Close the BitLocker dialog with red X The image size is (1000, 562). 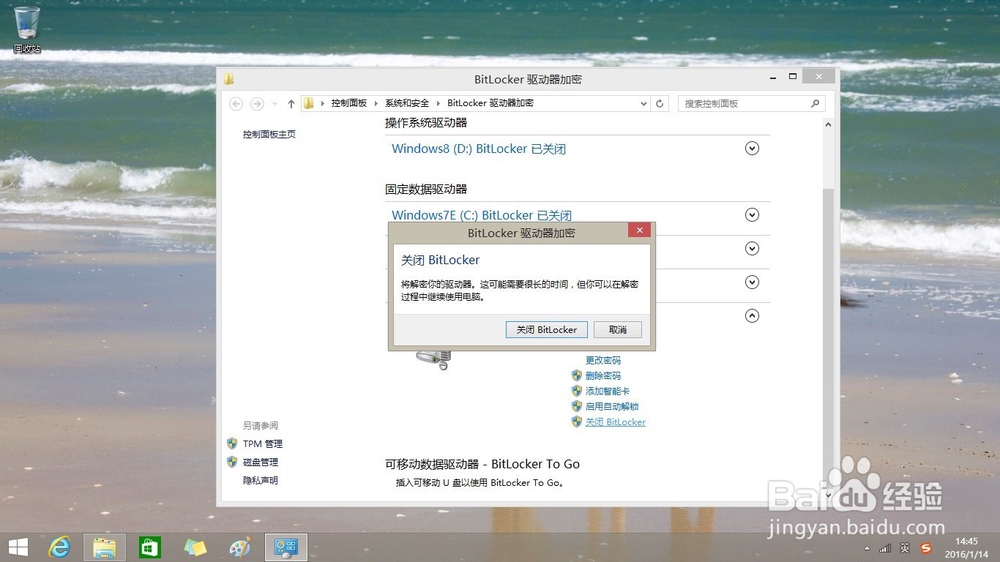639,230
